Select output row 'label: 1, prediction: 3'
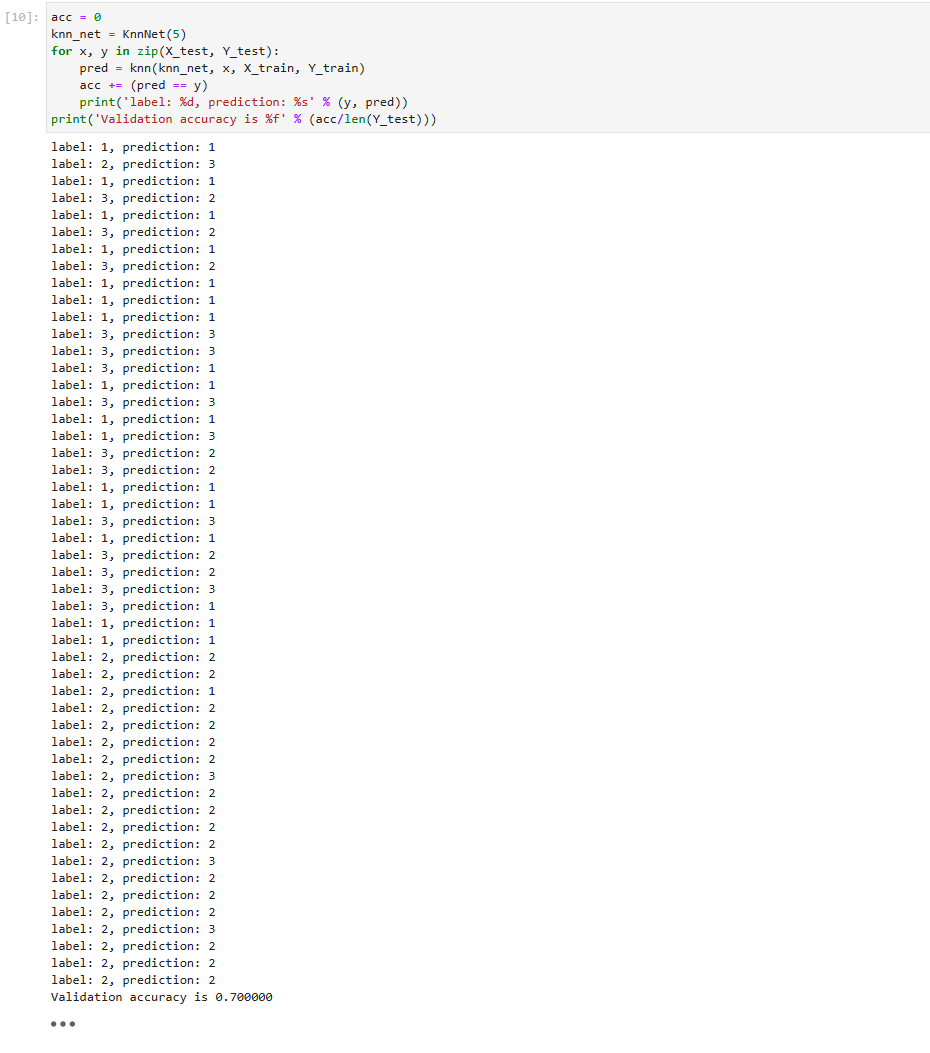 tap(133, 437)
